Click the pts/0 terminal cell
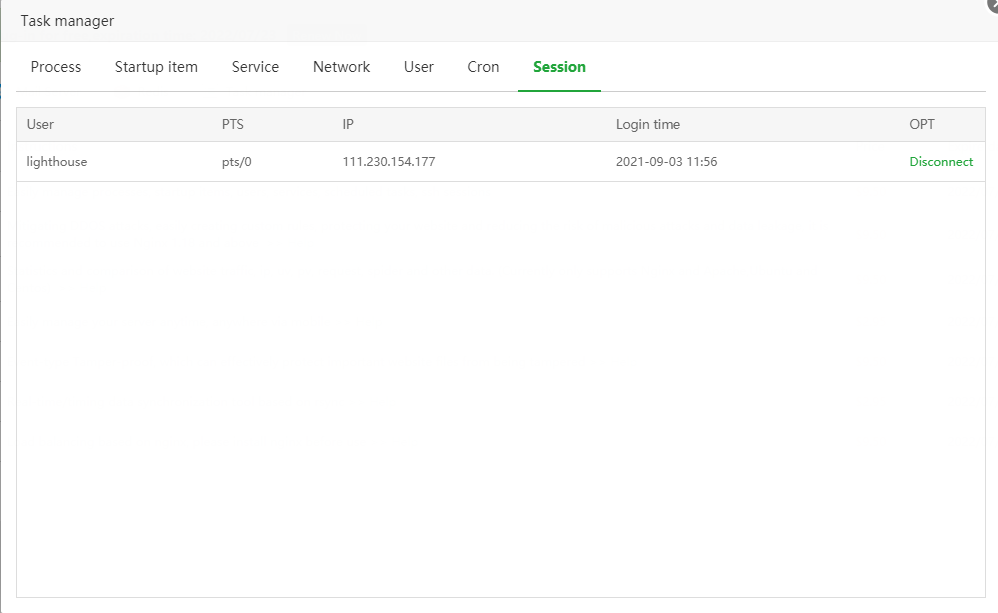Screen dimensions: 998x613 click(x=237, y=162)
